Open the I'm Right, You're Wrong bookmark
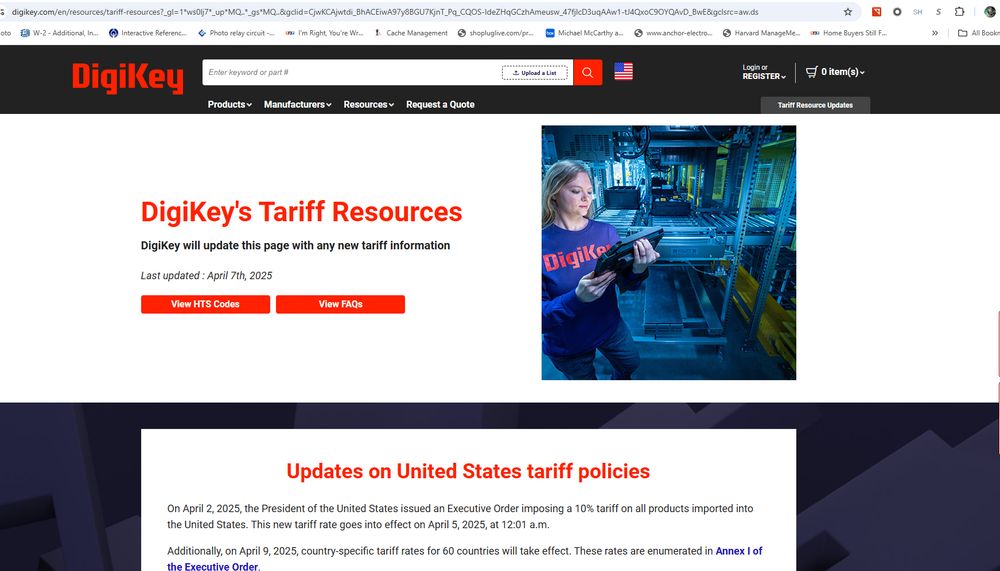Viewport: 1000px width, 571px height. coord(325,33)
